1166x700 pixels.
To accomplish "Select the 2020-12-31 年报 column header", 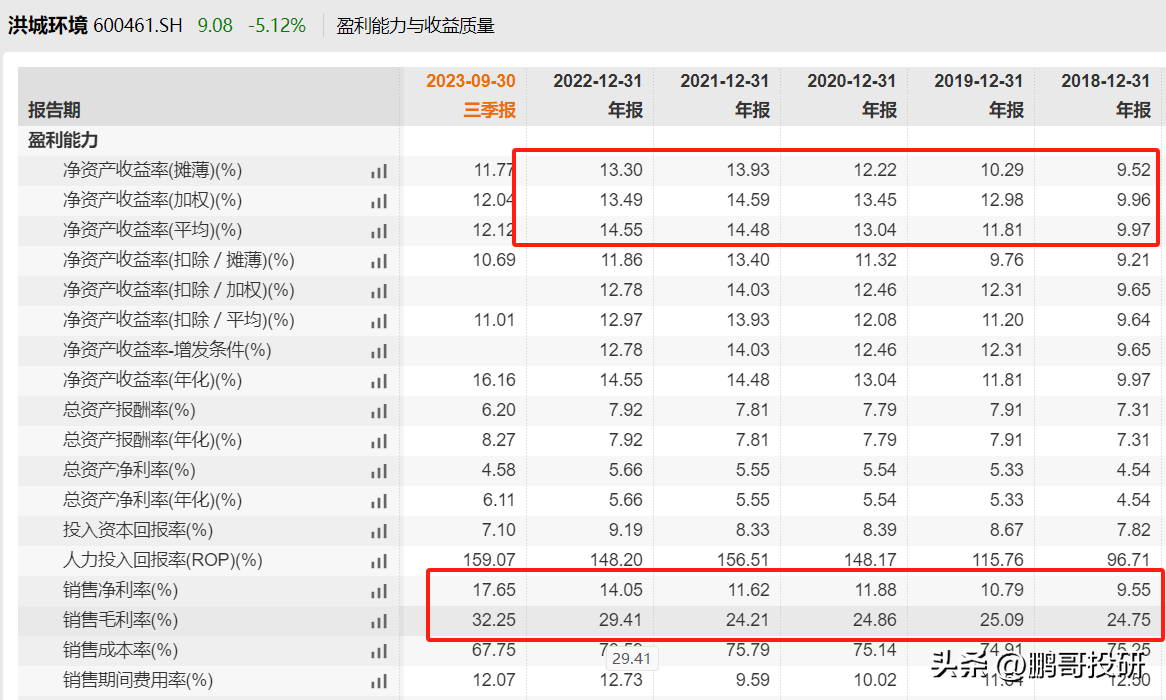I will click(852, 95).
